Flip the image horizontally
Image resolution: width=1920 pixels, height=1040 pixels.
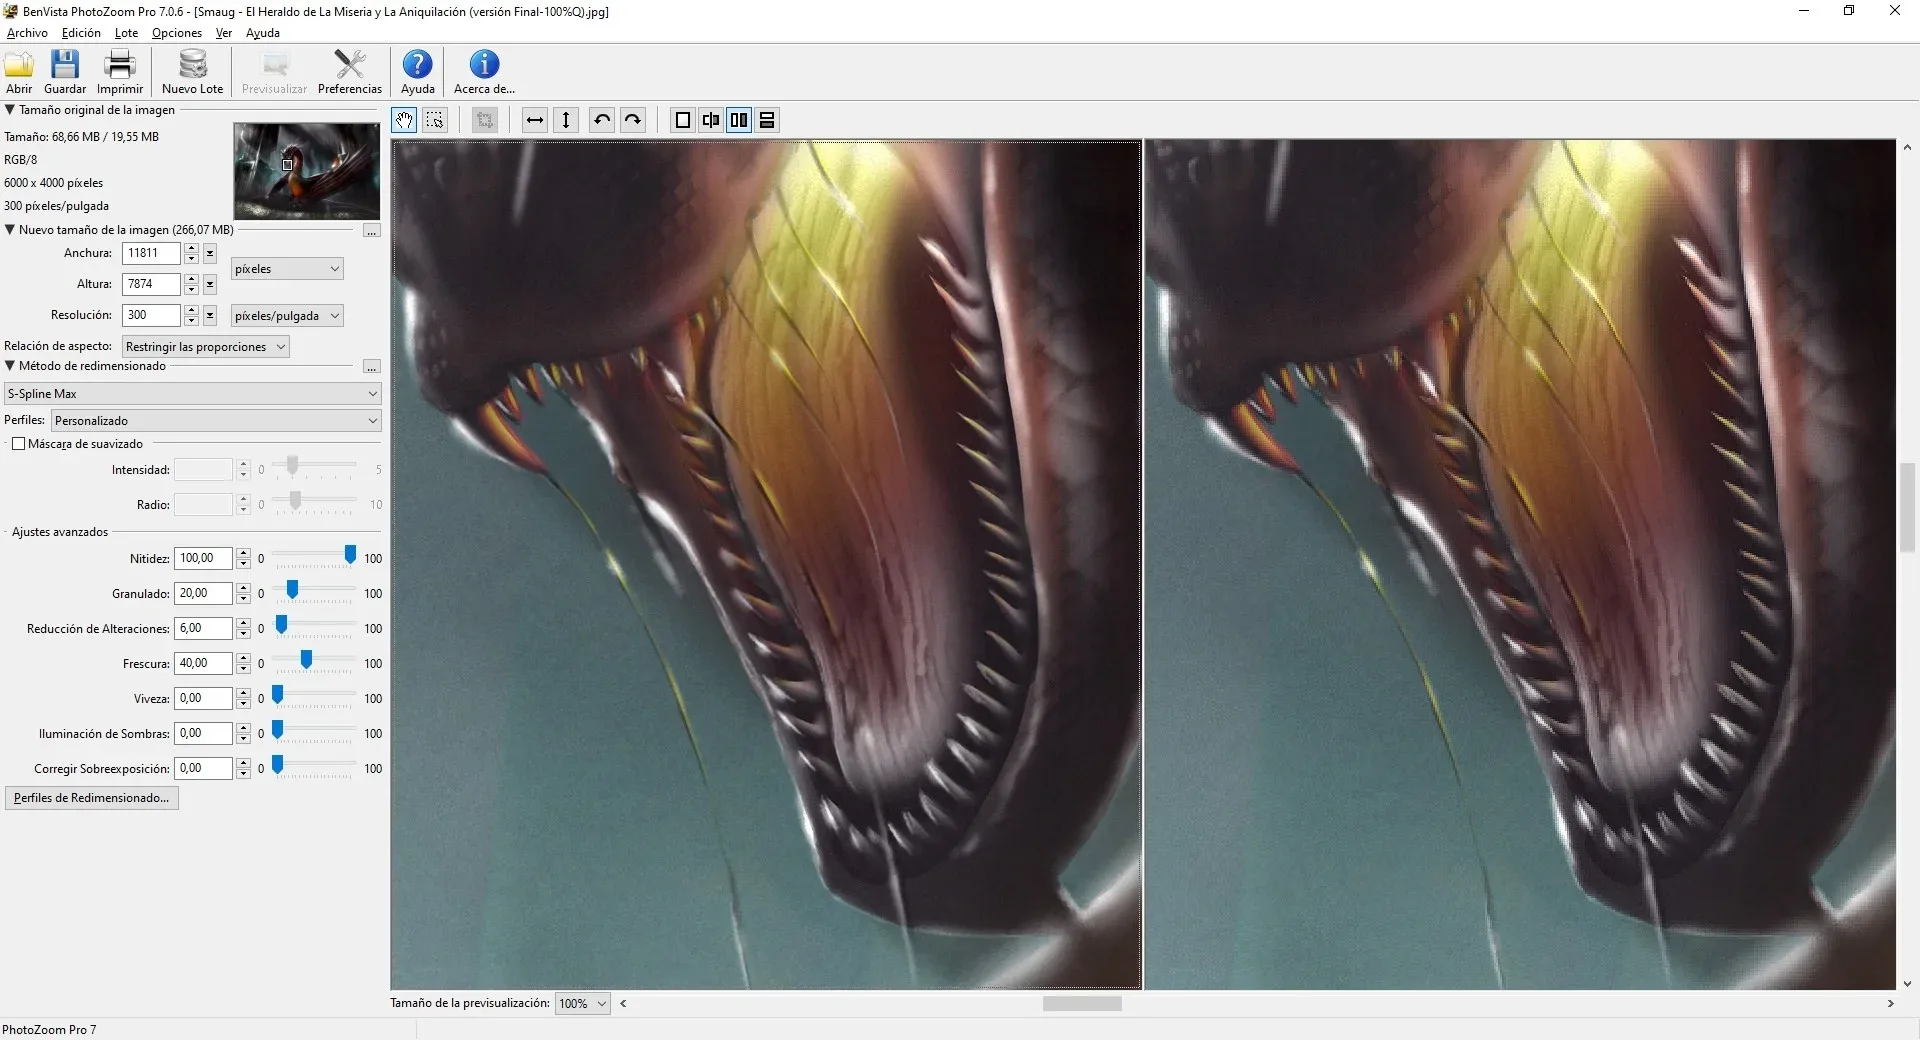pyautogui.click(x=535, y=120)
